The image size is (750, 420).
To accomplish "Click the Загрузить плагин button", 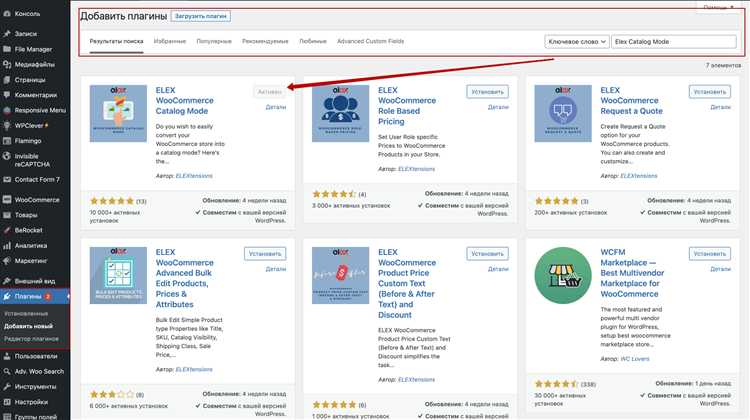I will [200, 16].
